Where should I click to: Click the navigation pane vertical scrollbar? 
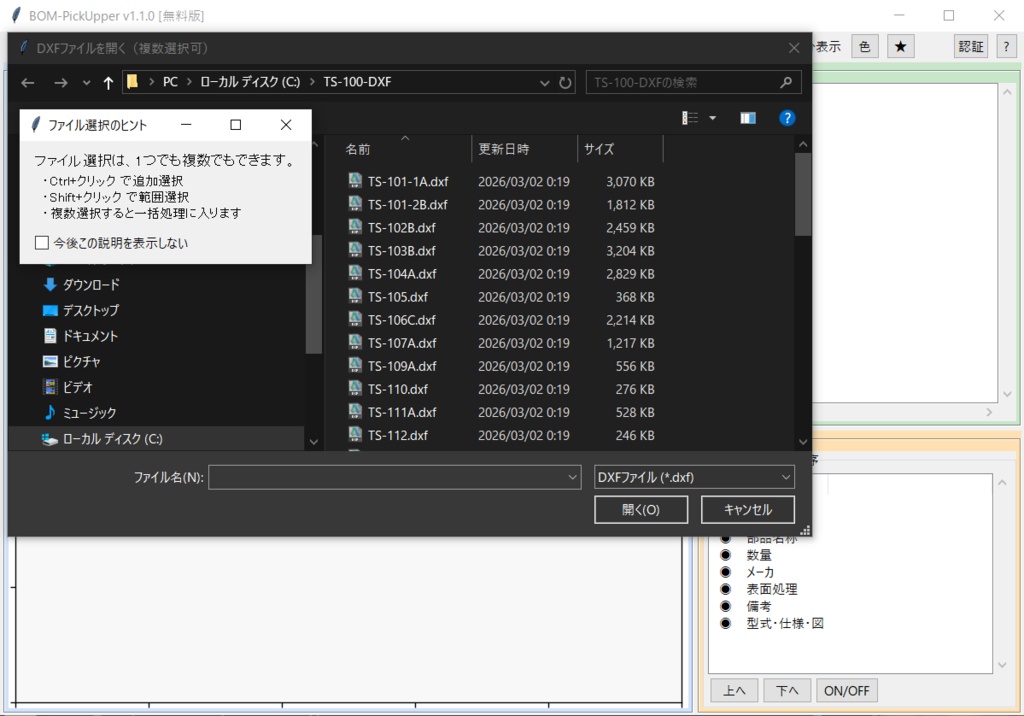click(313, 294)
